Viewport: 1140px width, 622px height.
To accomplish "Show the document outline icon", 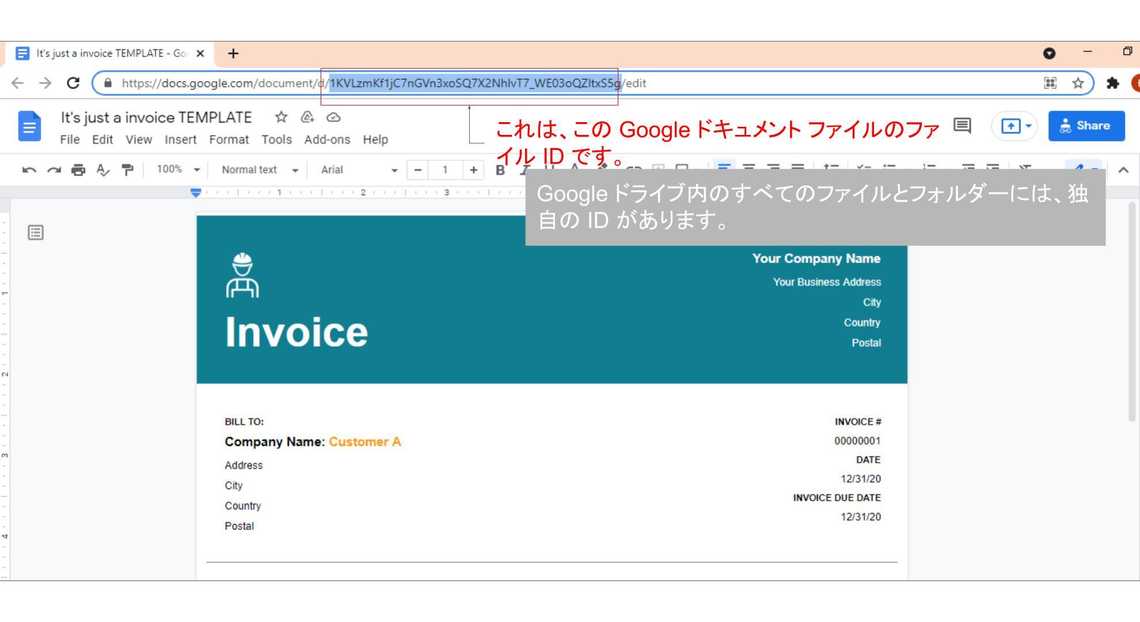I will pos(36,233).
